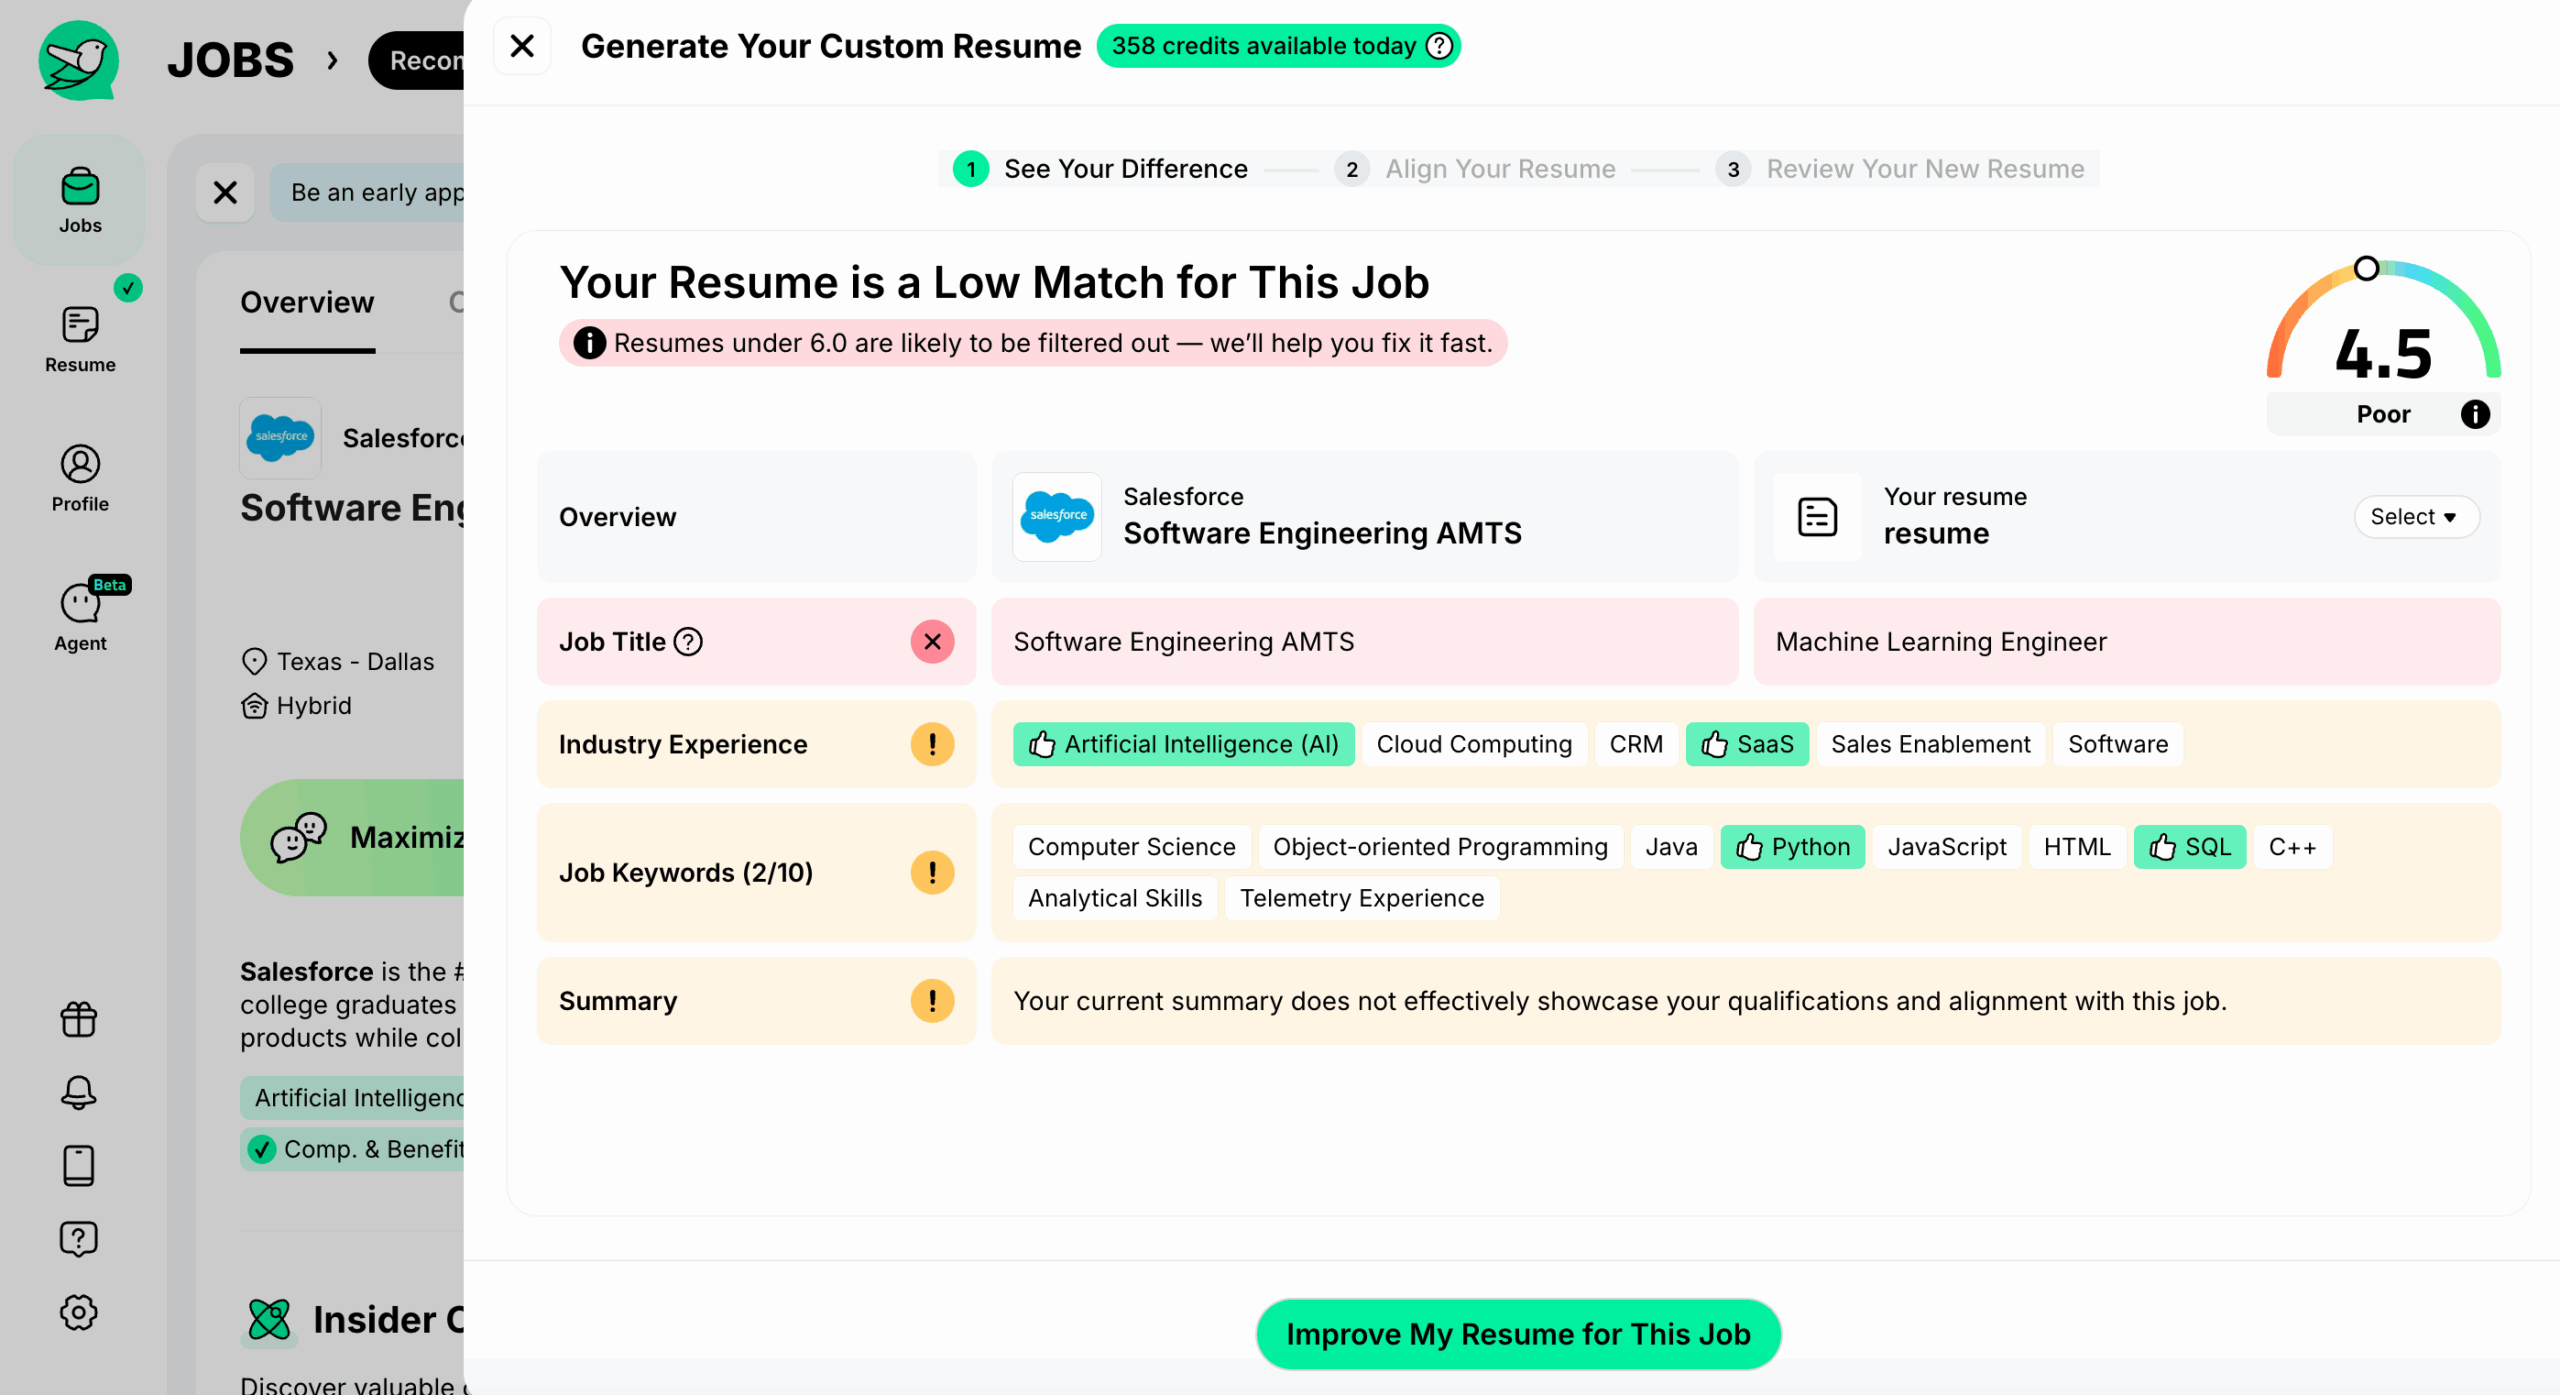Toggle the Python keyword chip

1792,847
